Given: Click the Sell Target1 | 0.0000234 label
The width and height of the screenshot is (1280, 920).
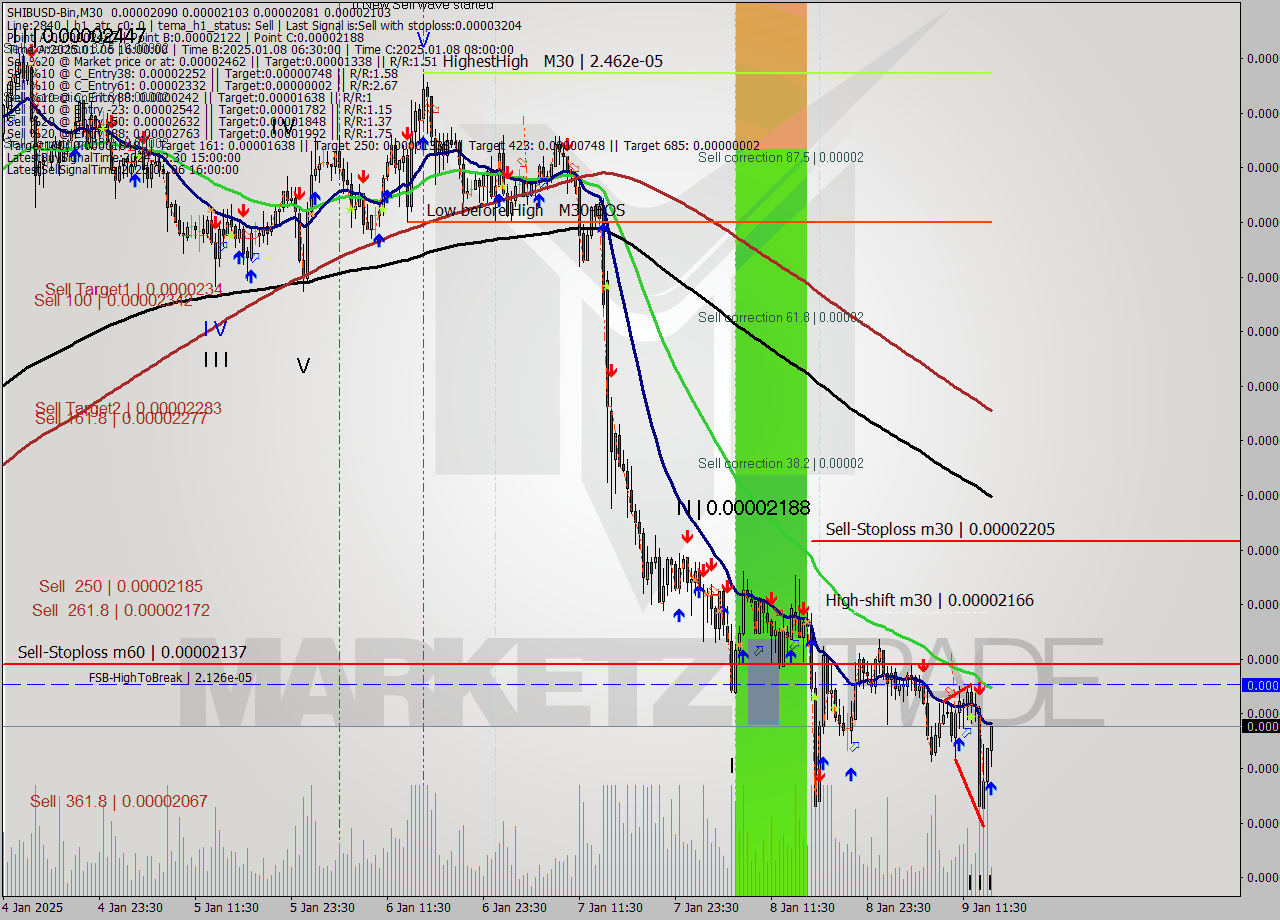Looking at the screenshot, I should [x=134, y=290].
